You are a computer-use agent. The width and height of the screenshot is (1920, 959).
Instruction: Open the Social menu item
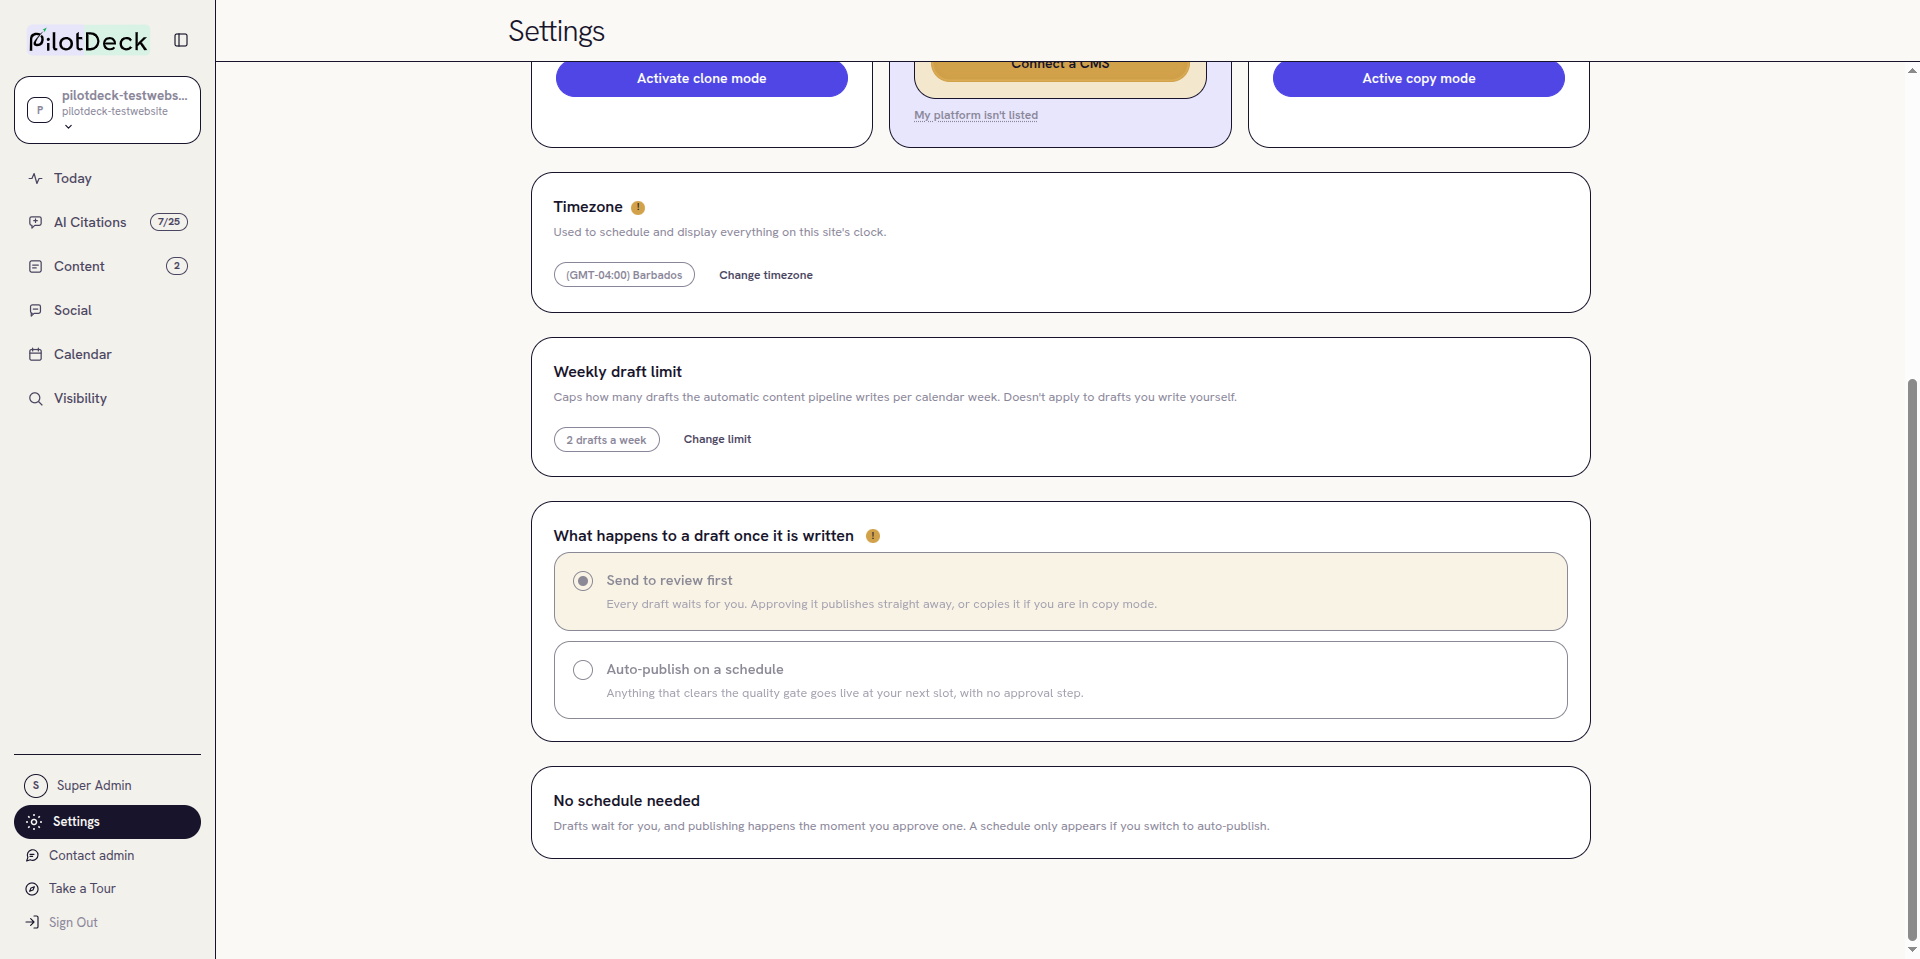pos(107,310)
